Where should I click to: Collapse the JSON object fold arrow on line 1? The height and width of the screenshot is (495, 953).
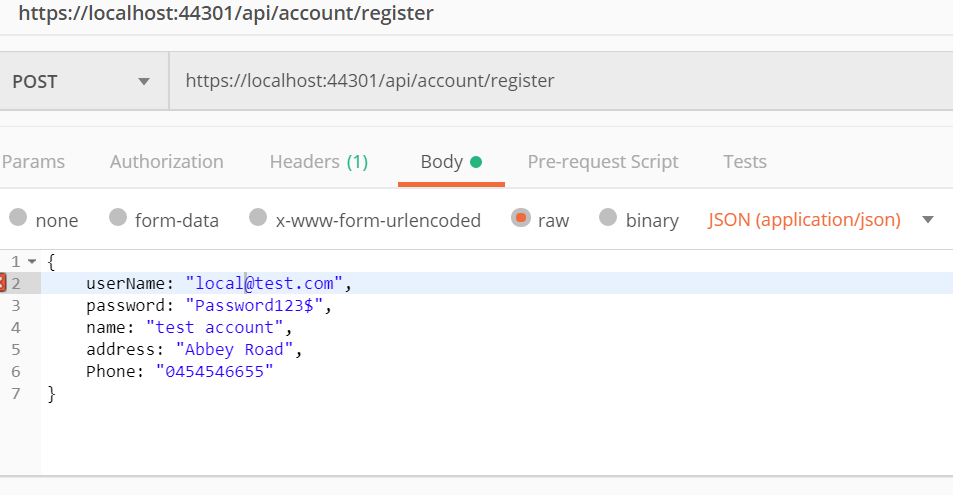(x=31, y=262)
